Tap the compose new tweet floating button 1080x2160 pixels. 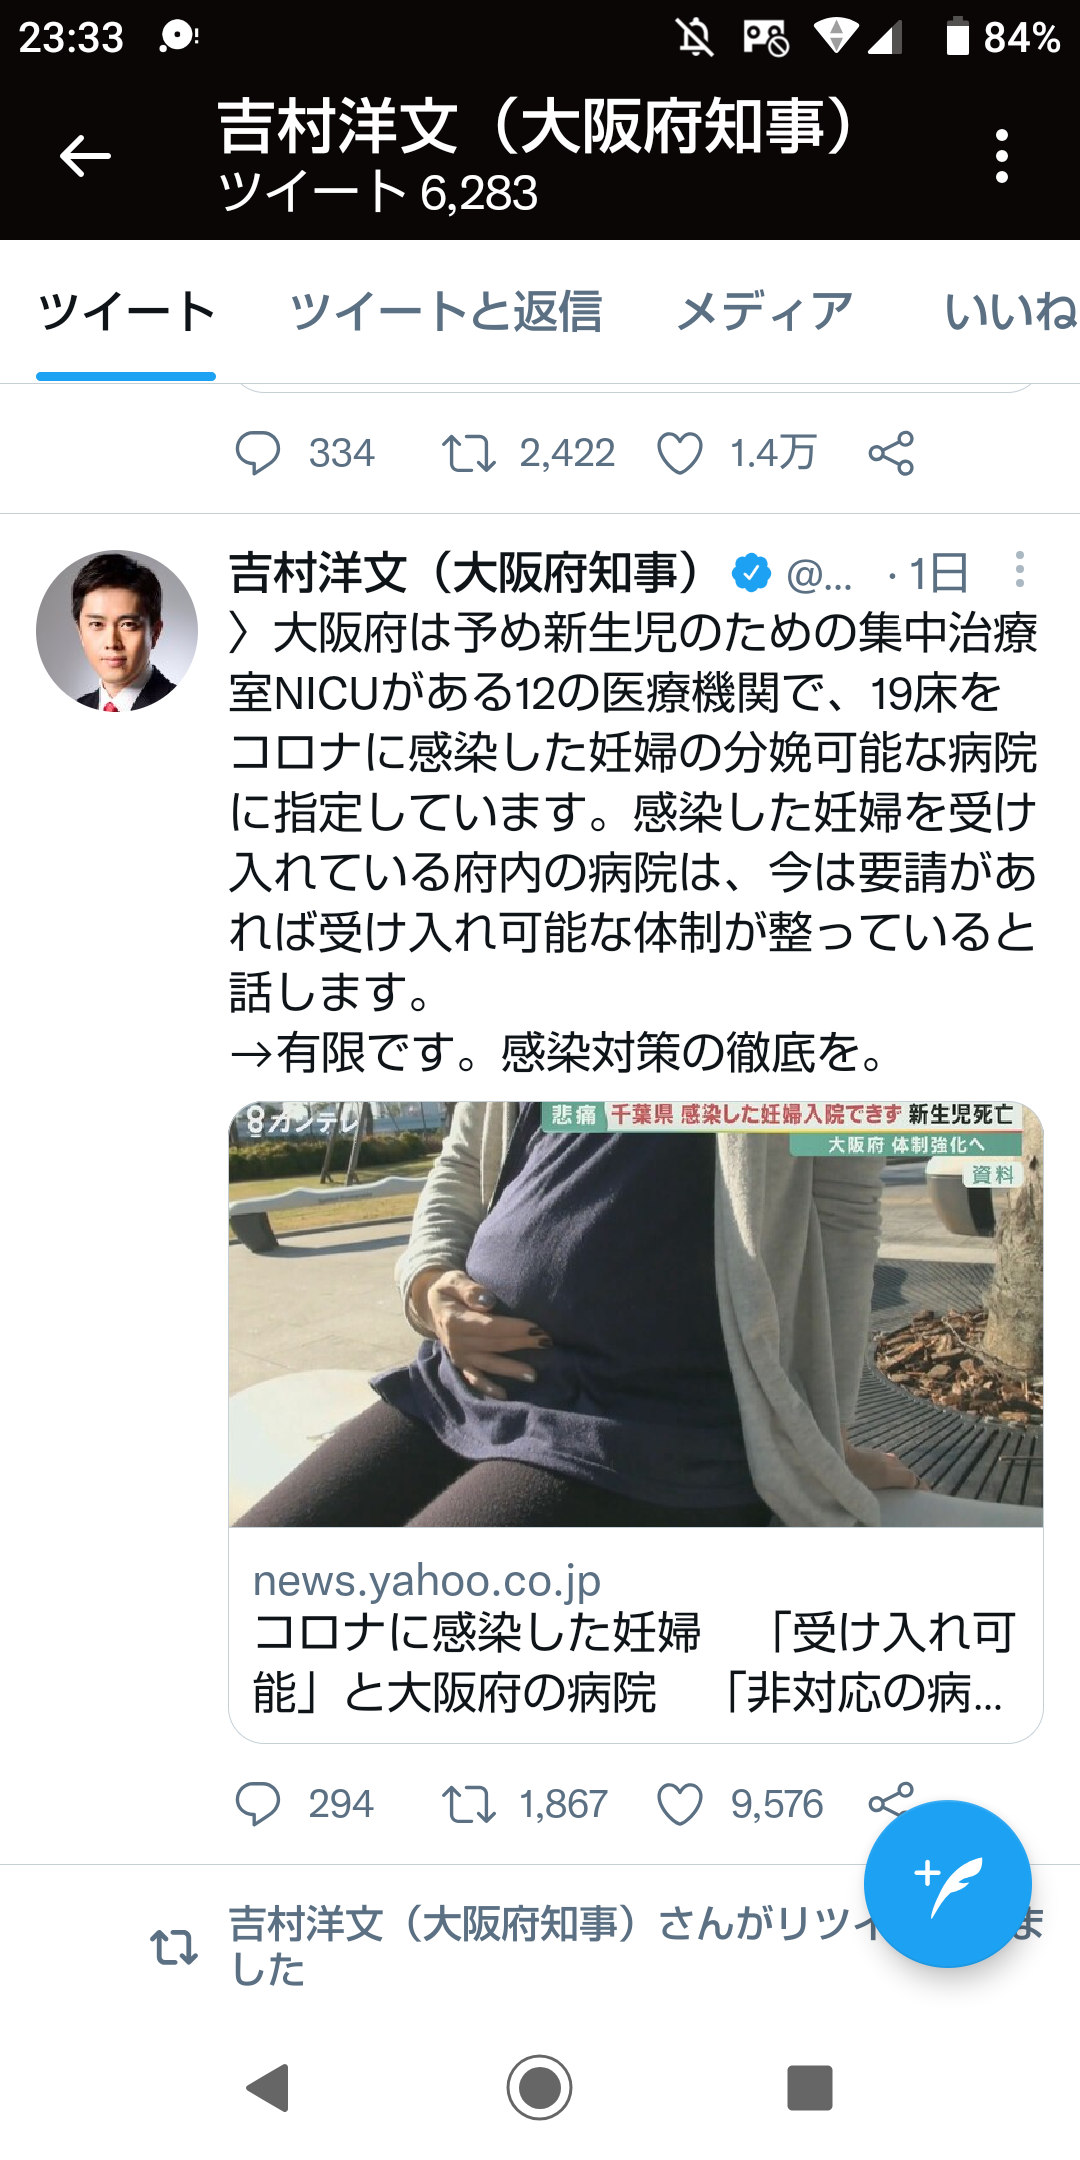(948, 1884)
